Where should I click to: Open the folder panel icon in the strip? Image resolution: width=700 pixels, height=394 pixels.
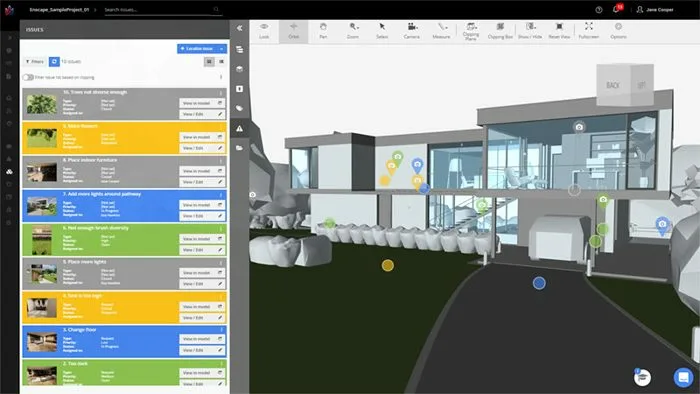240,148
